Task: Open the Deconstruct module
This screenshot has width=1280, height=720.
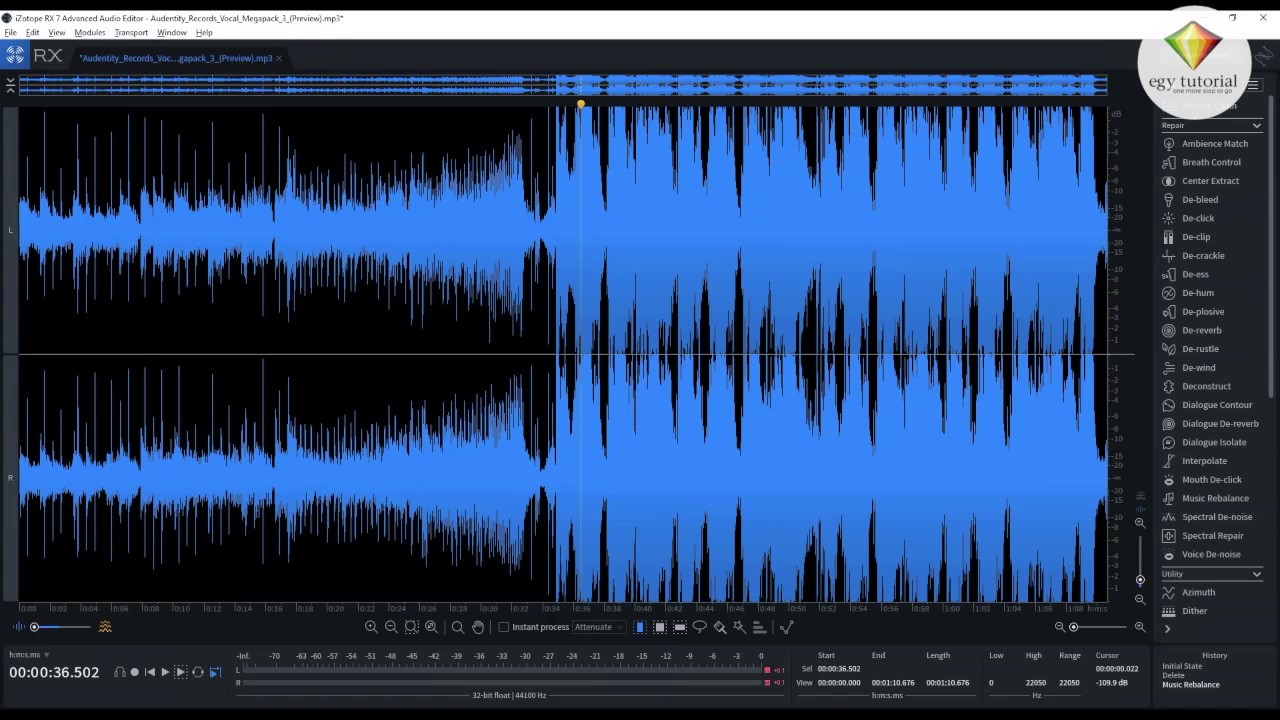Action: point(1197,386)
